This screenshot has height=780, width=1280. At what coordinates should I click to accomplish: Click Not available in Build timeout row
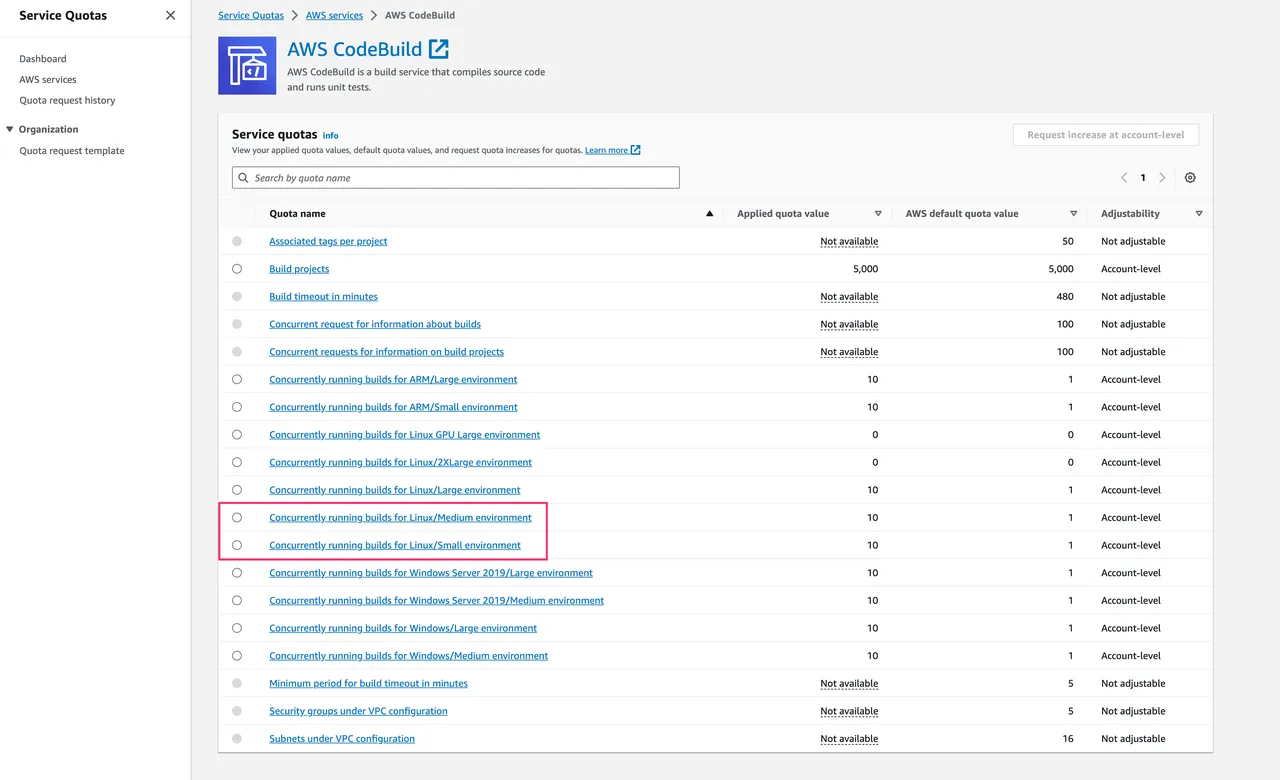(x=849, y=297)
